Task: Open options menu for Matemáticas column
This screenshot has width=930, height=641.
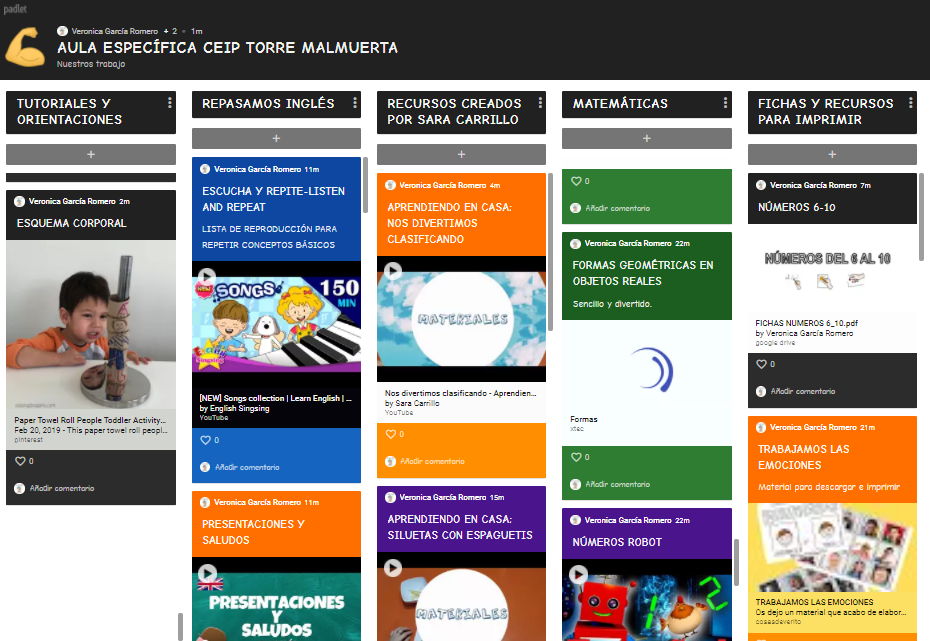Action: pyautogui.click(x=725, y=103)
